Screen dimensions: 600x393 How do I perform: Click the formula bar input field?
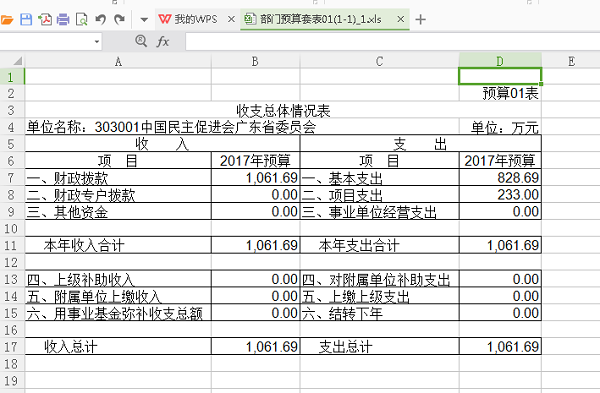click(x=393, y=41)
